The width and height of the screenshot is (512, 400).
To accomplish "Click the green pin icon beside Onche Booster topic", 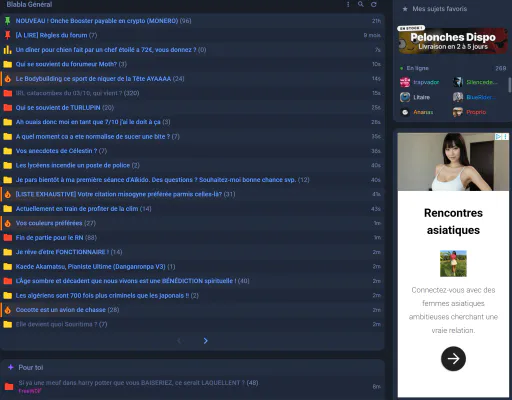I will pos(7,21).
